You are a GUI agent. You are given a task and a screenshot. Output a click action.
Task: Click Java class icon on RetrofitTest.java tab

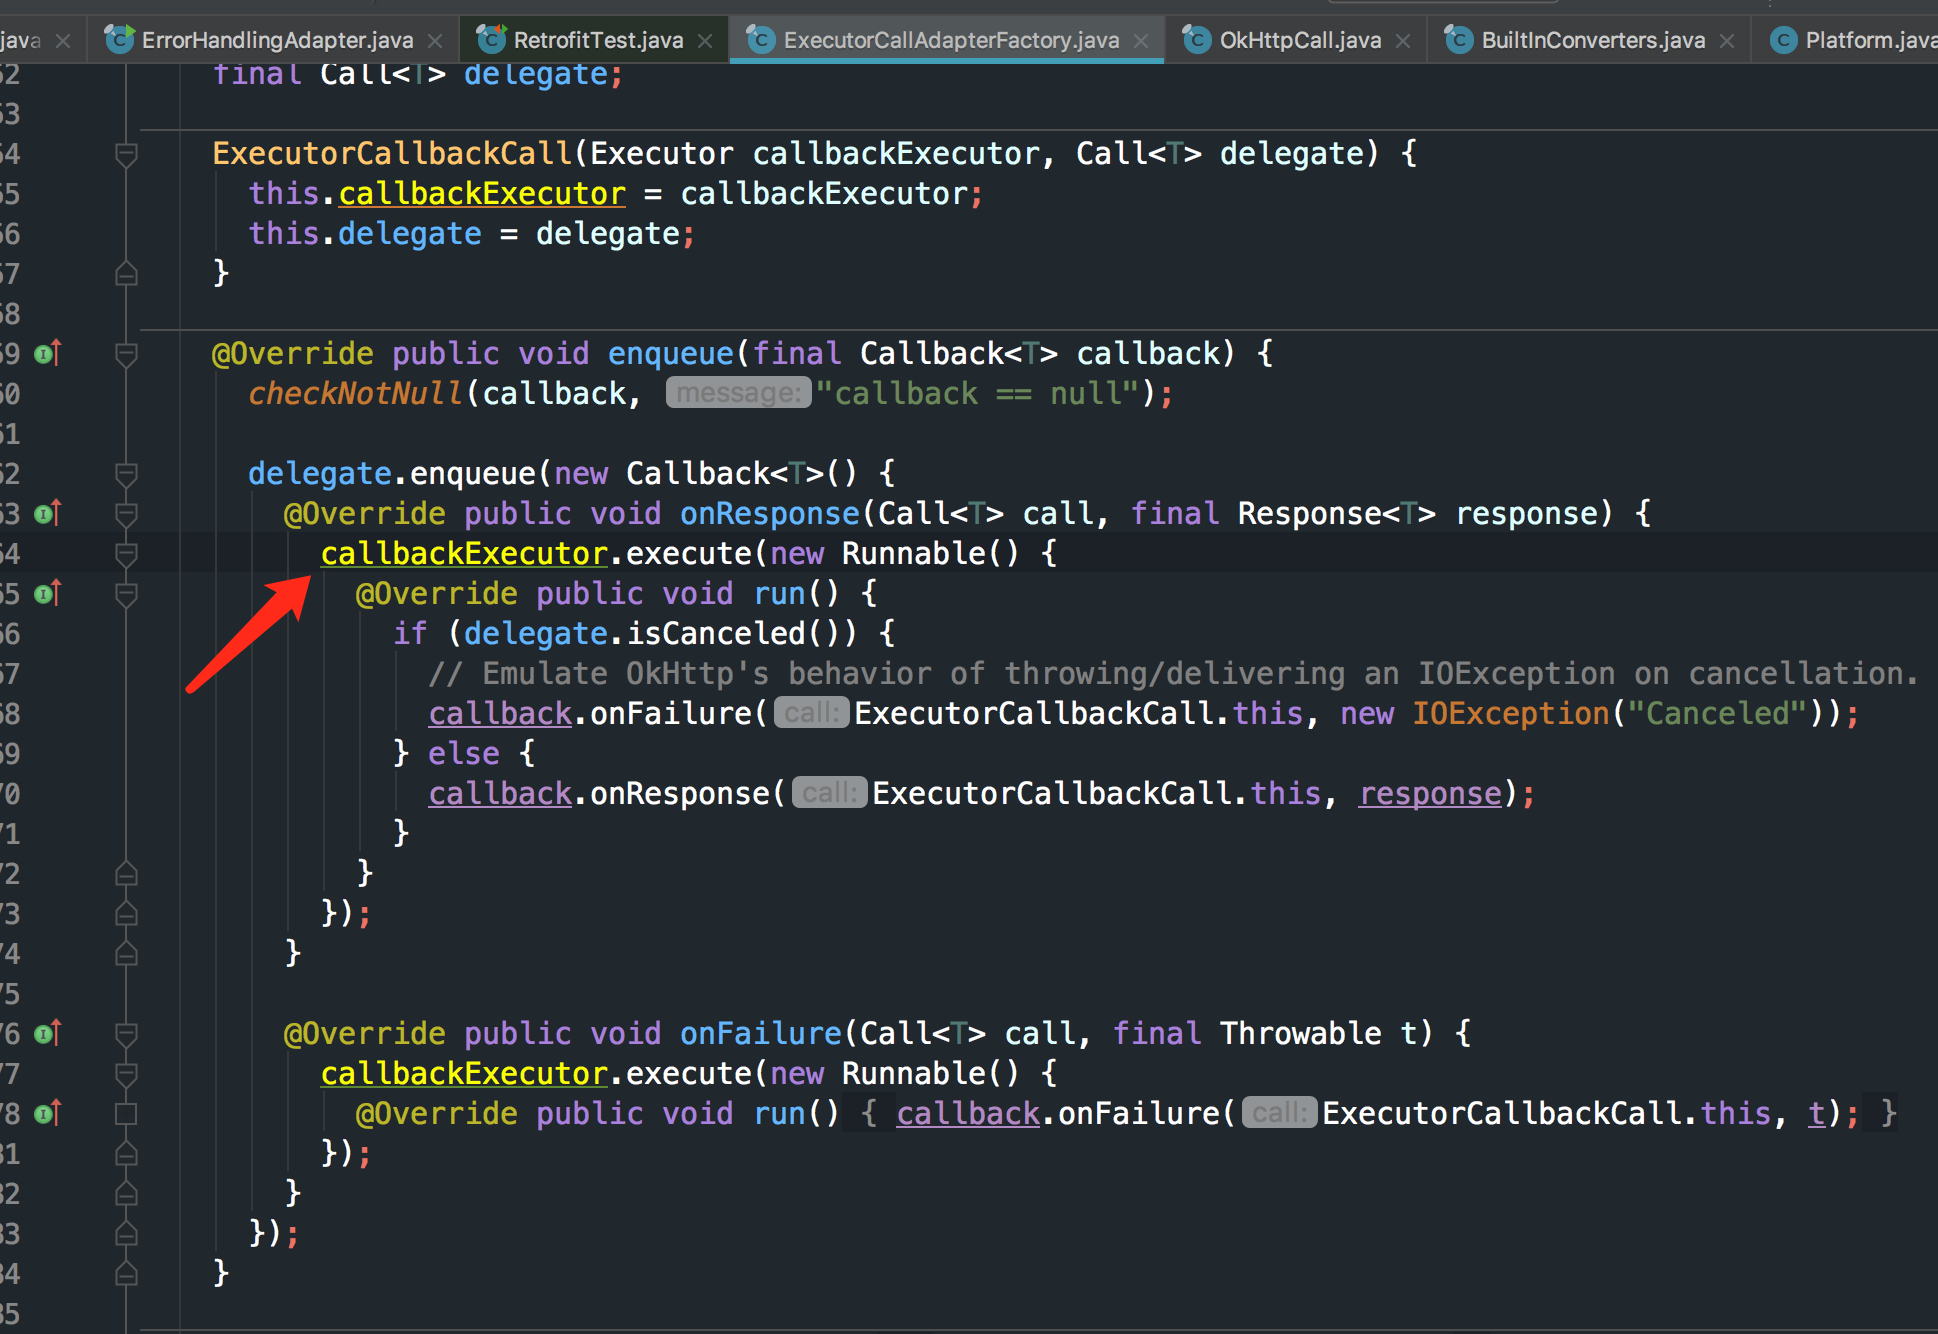click(x=490, y=40)
